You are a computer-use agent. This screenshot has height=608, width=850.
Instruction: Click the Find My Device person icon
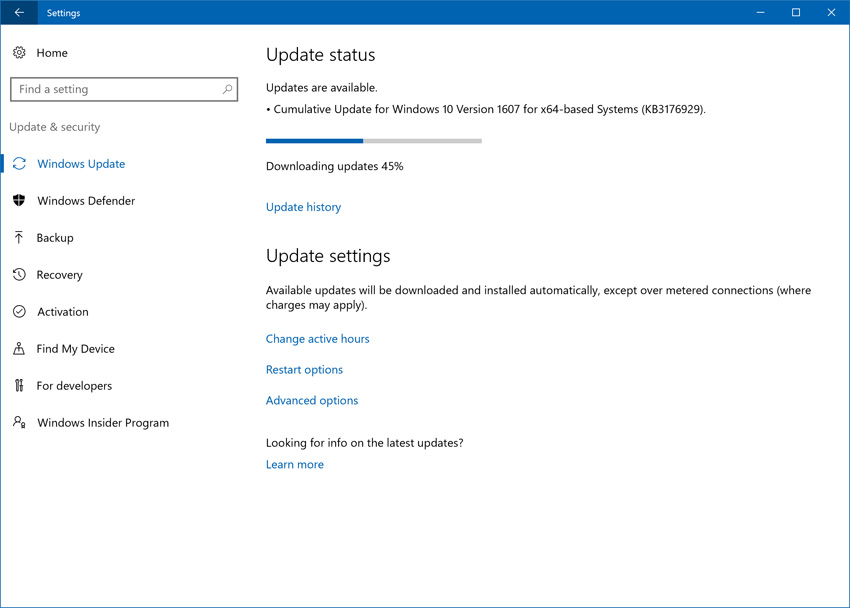pyautogui.click(x=19, y=349)
